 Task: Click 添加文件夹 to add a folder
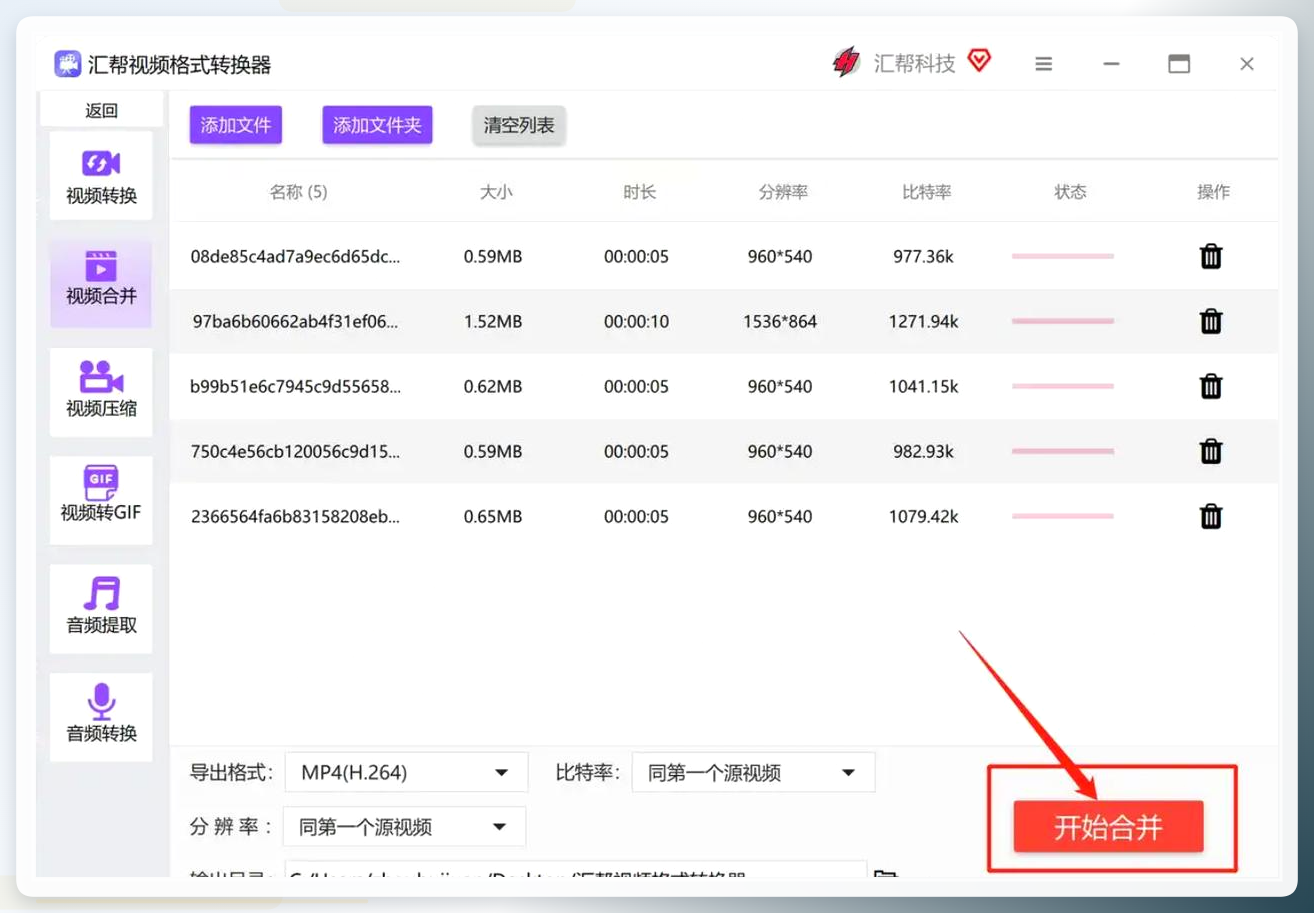pyautogui.click(x=377, y=125)
